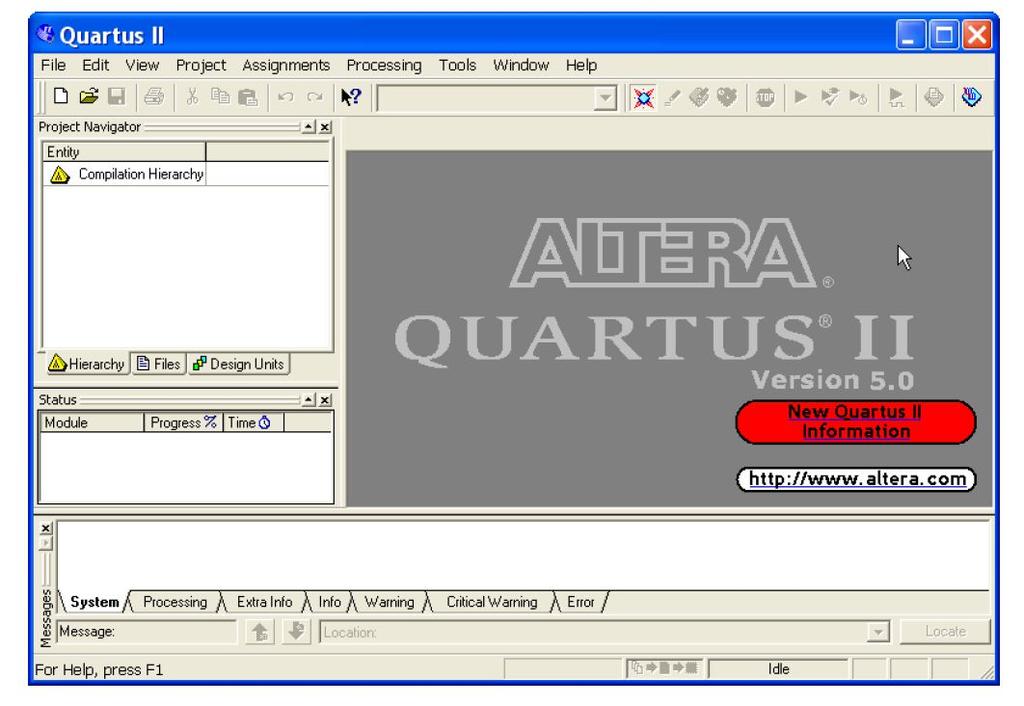1024x706 pixels.
Task: Select the Processing messages tab
Action: point(175,602)
